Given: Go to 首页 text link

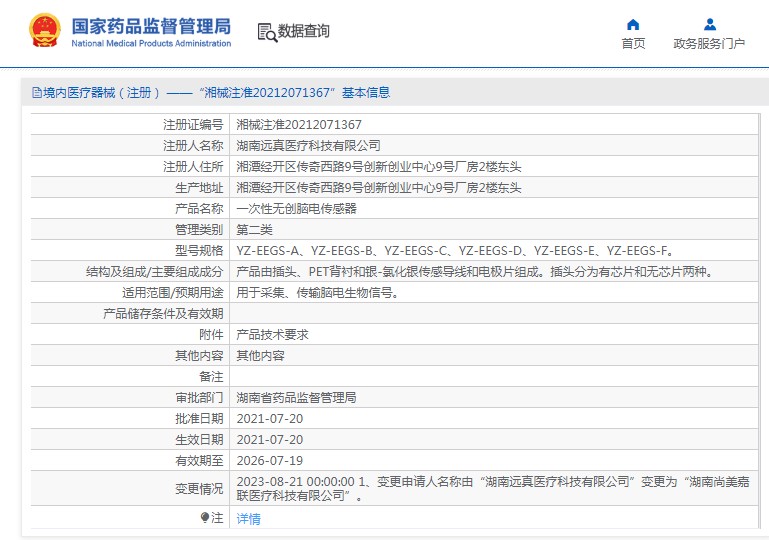Looking at the screenshot, I should [x=633, y=44].
